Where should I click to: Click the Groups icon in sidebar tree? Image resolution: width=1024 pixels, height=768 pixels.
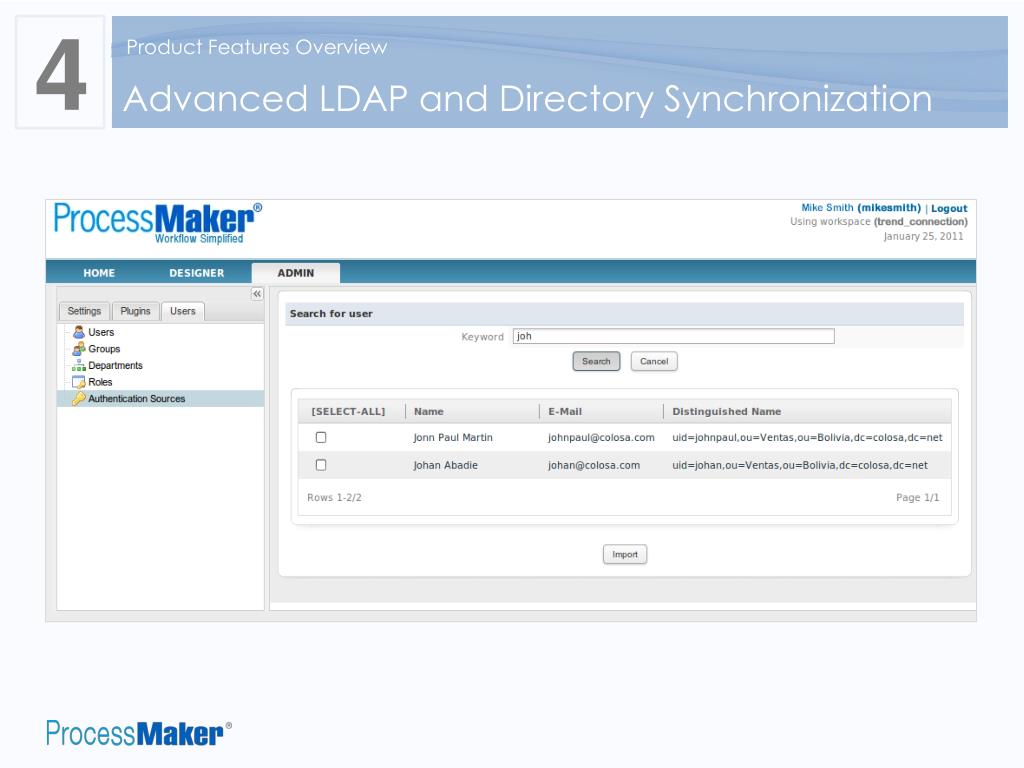coord(79,349)
